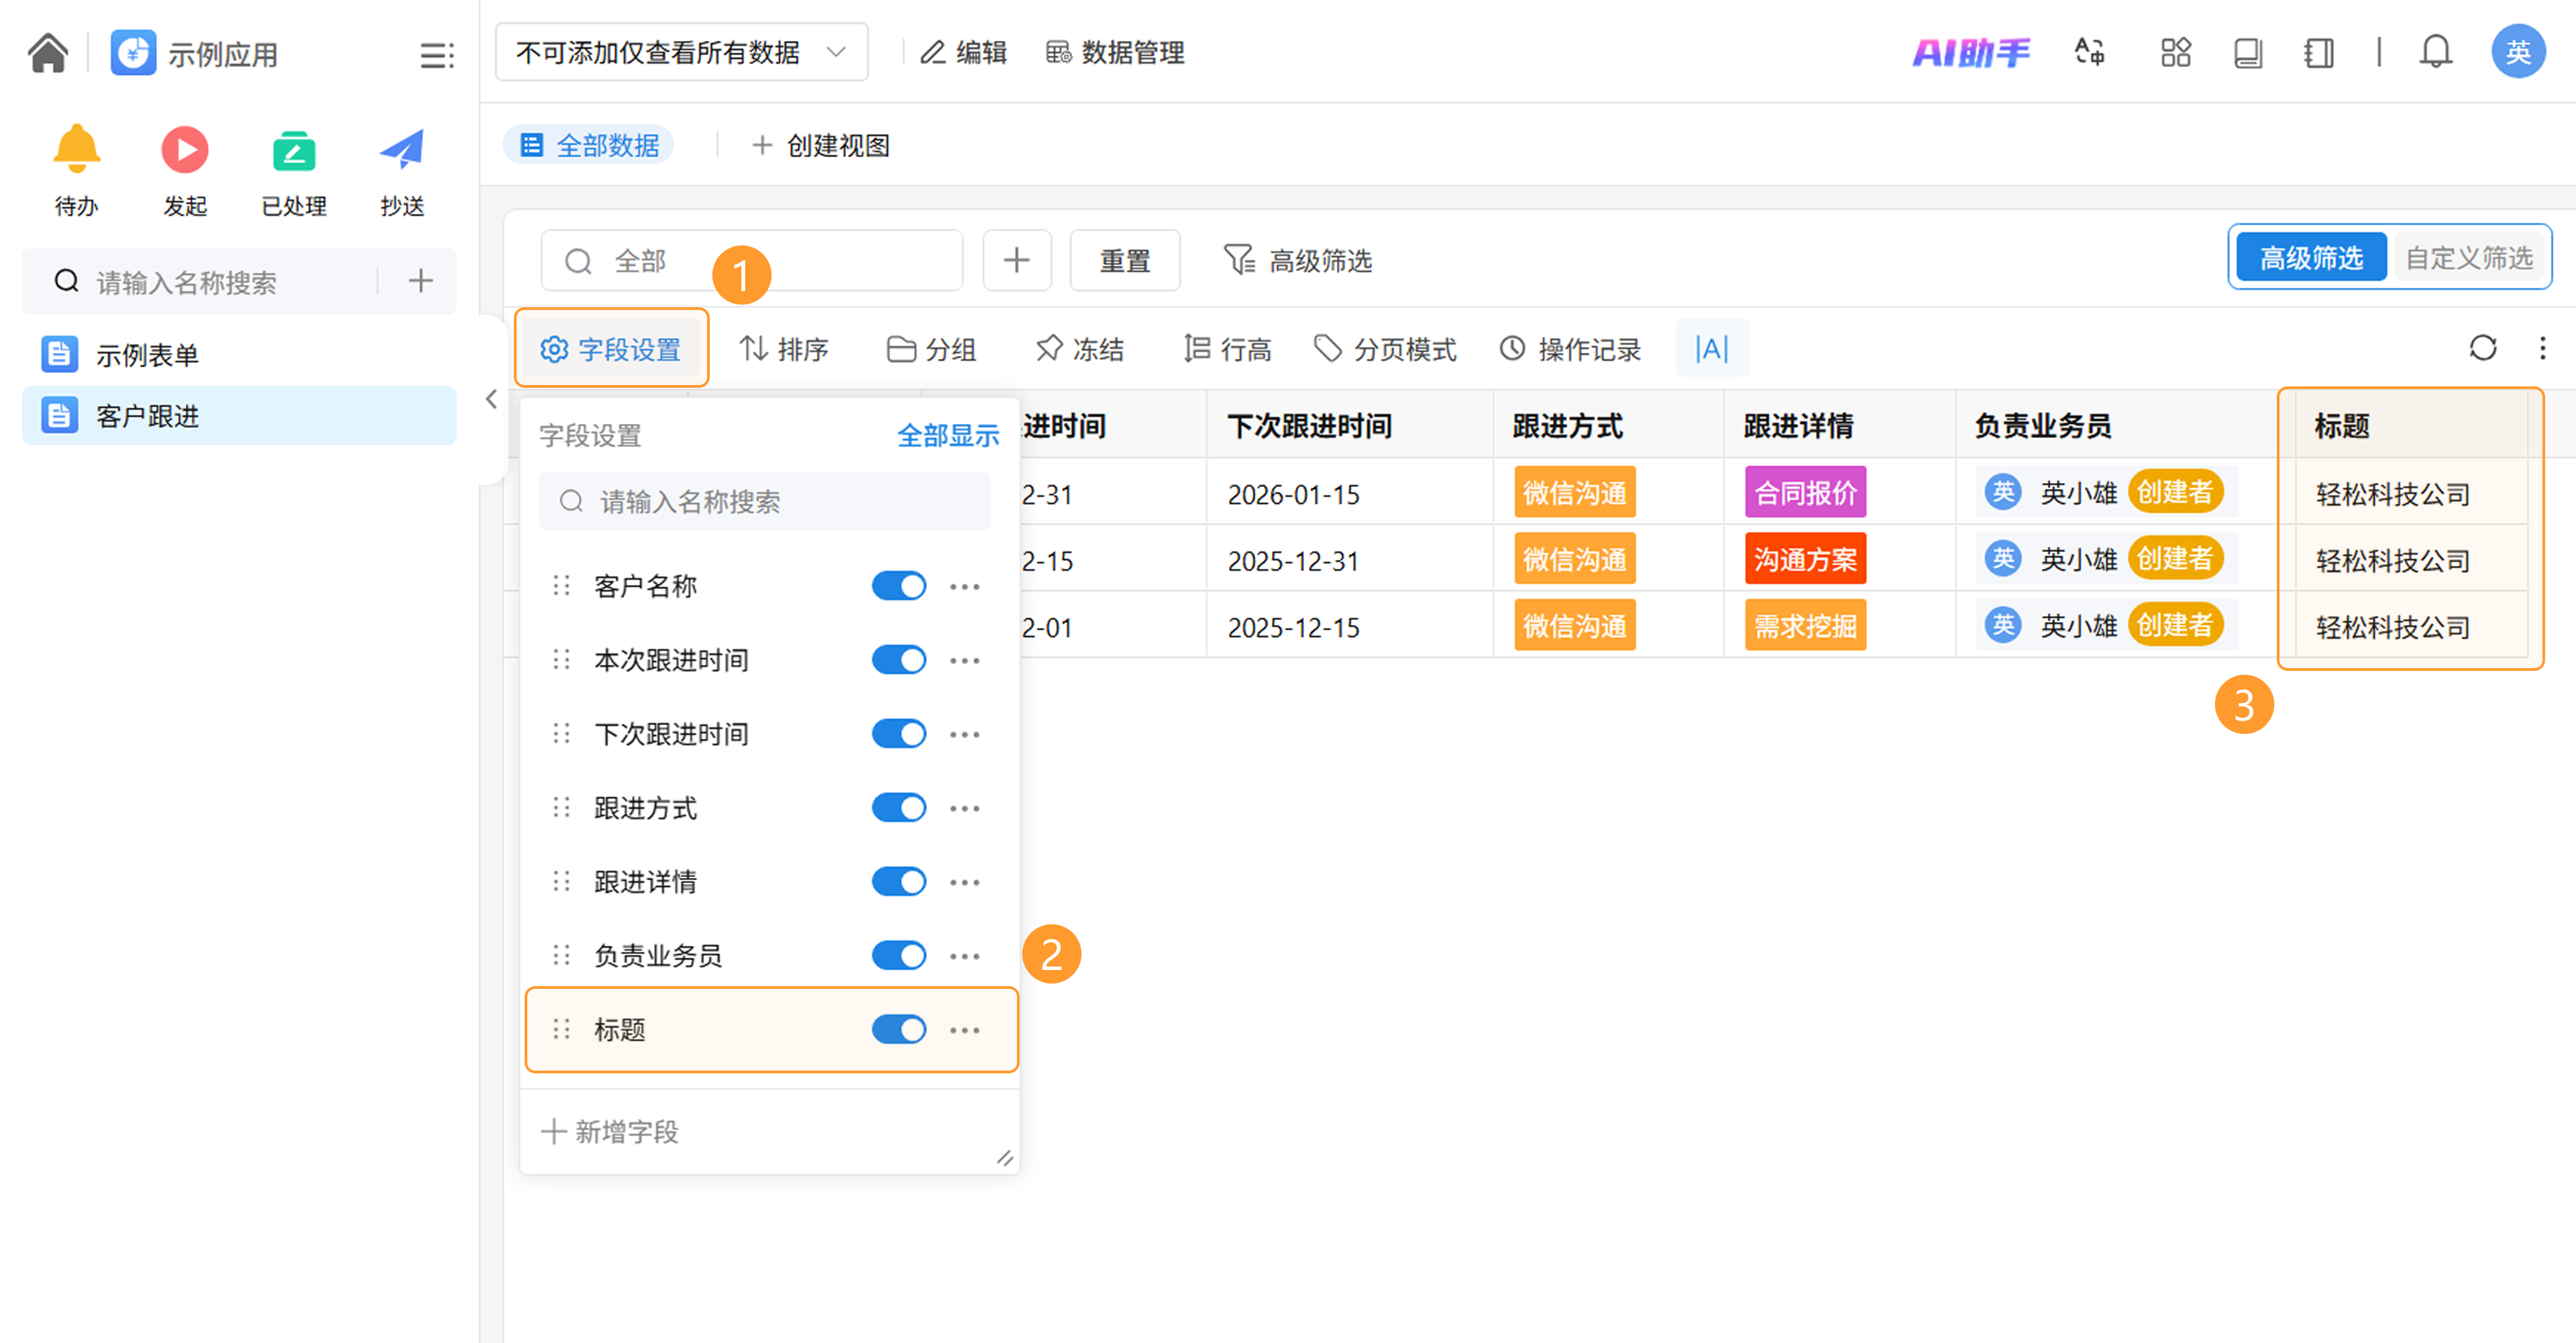2576x1343 pixels.
Task: Click the translate language icon in the header
Action: (2089, 52)
